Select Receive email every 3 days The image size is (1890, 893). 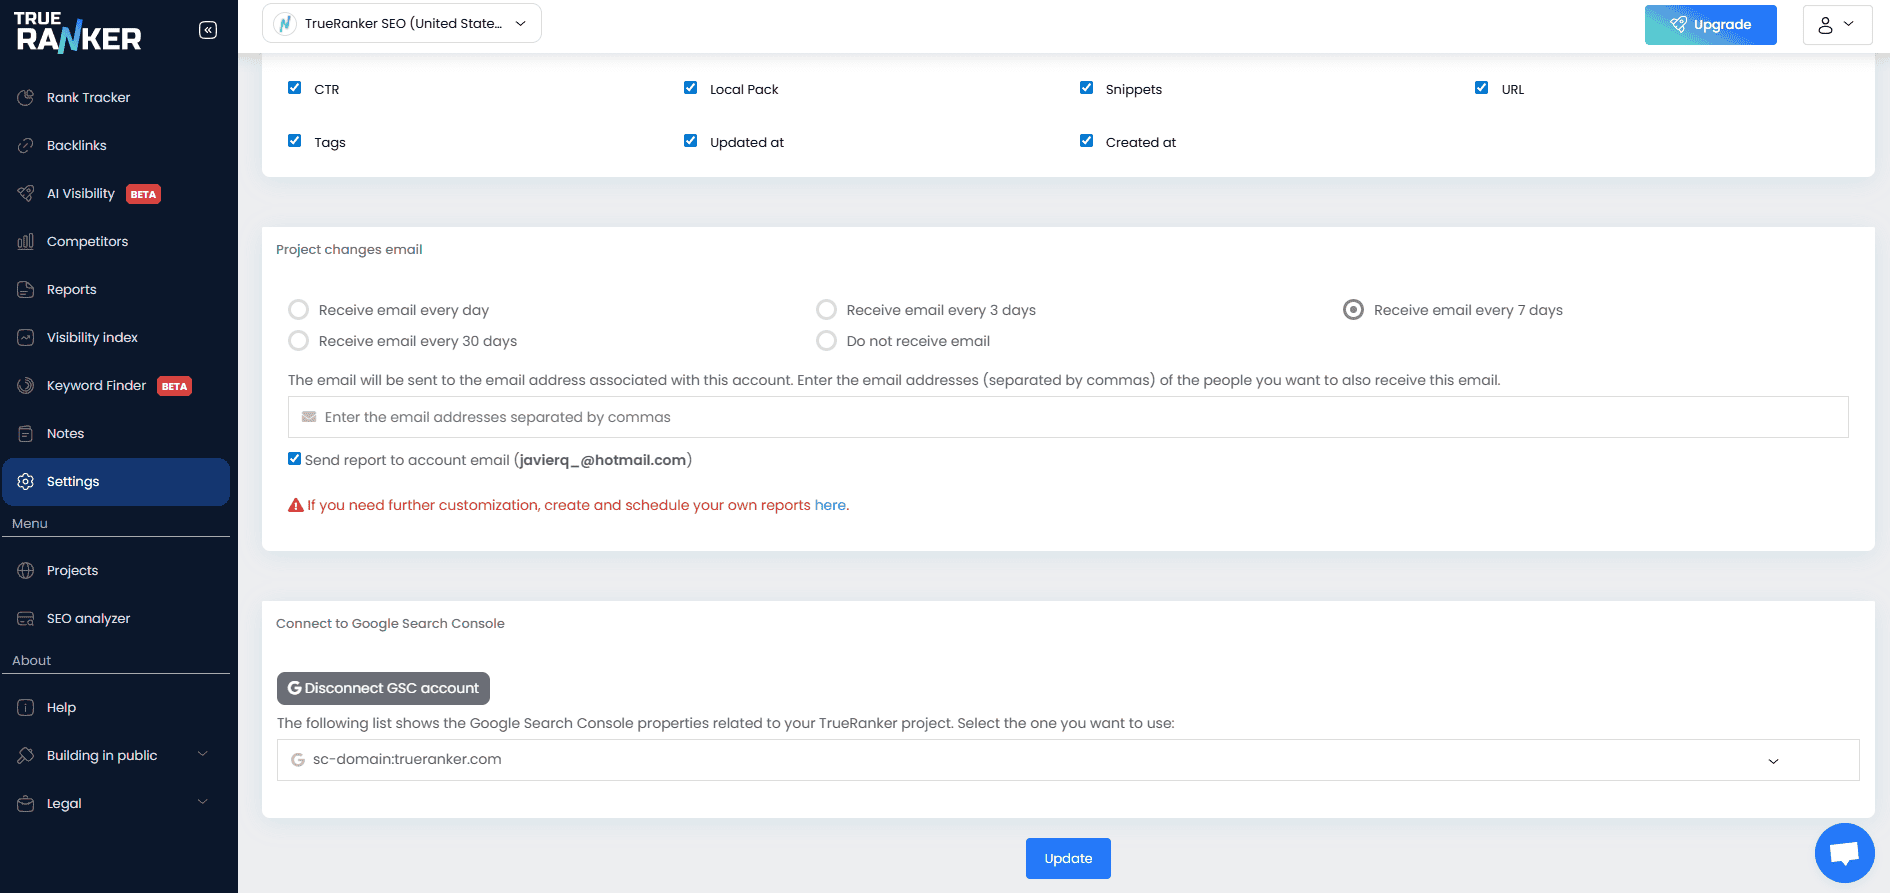(826, 310)
